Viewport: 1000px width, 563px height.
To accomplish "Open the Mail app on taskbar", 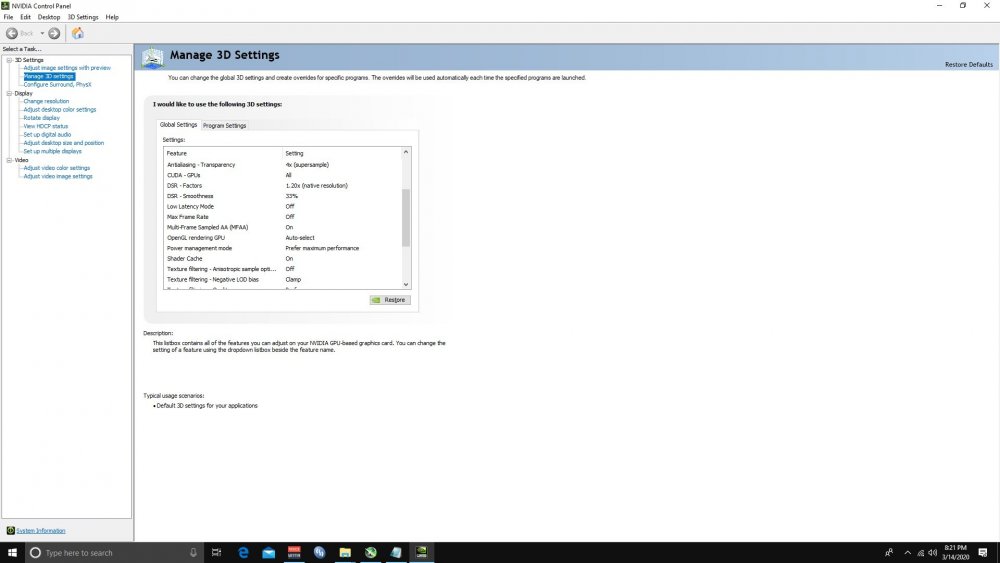I will point(268,553).
